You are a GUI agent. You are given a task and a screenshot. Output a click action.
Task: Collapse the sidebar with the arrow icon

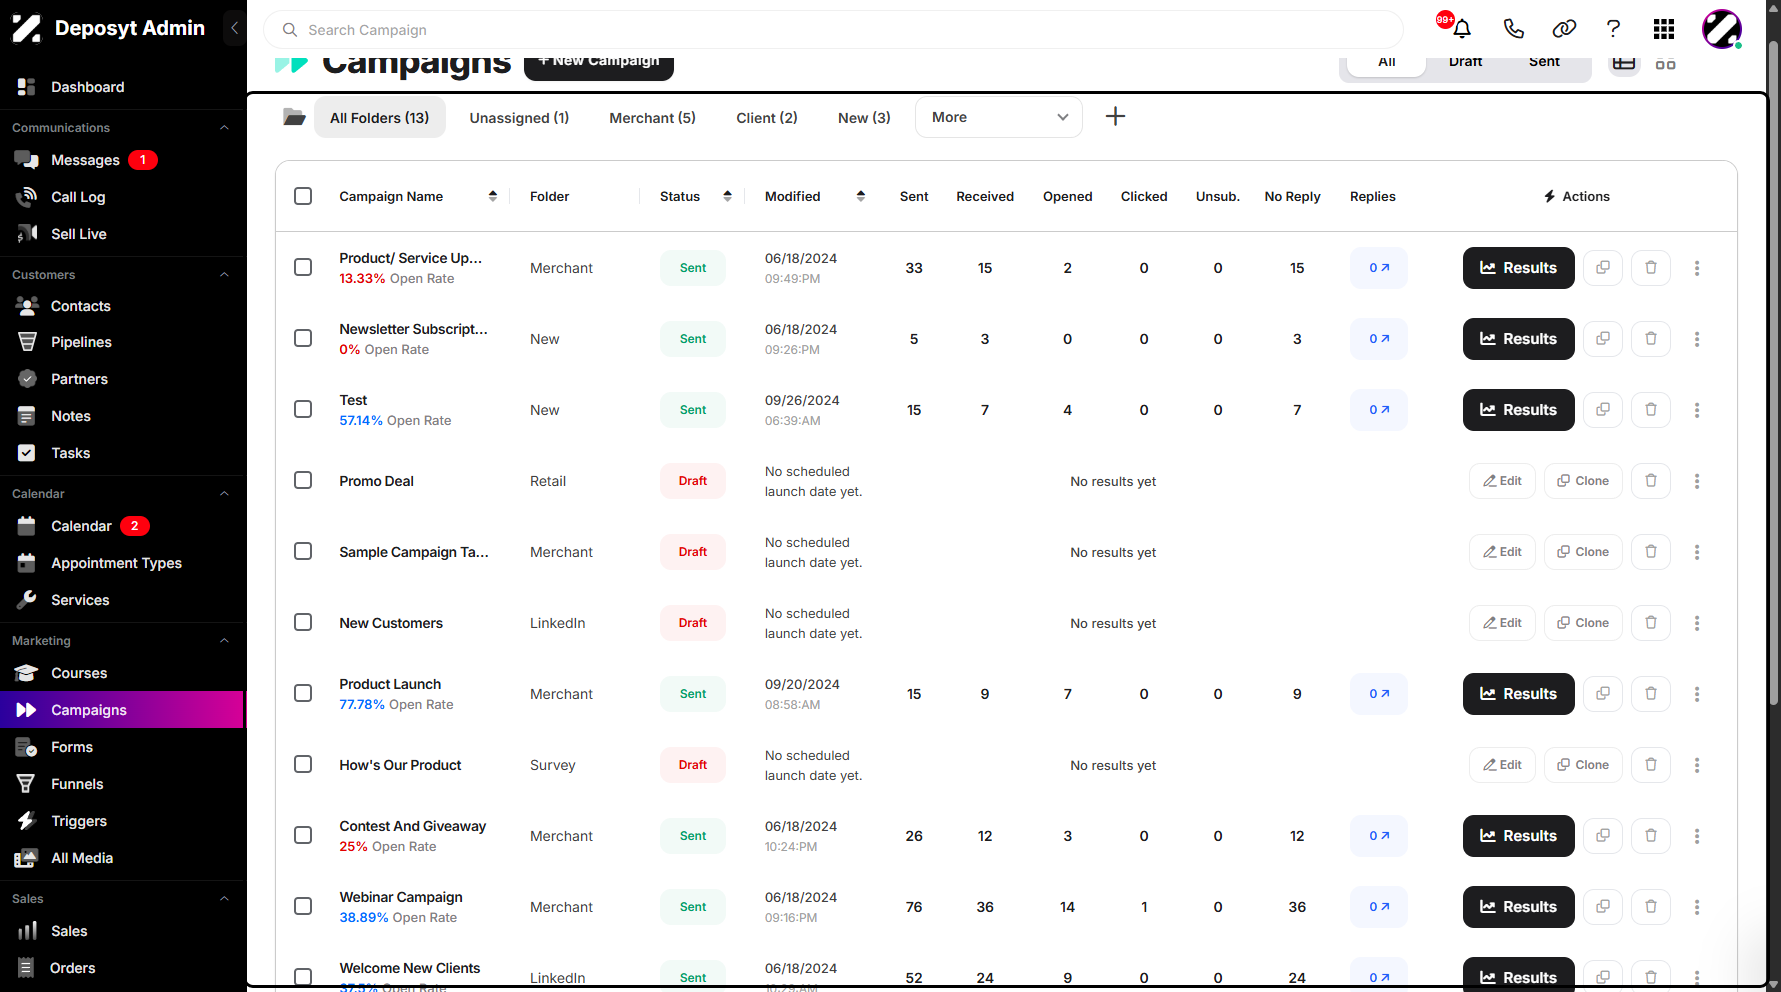click(234, 28)
